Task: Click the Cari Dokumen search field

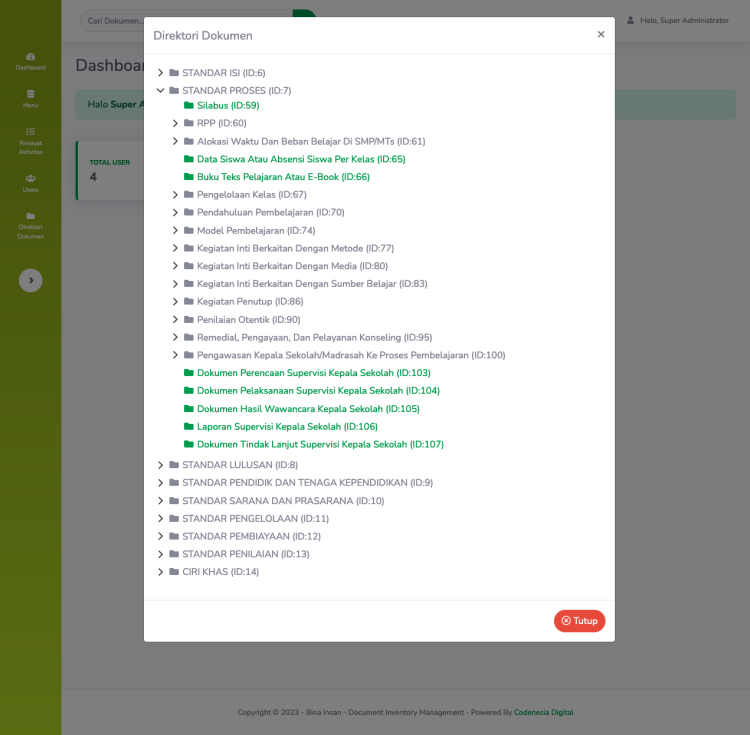Action: point(185,20)
